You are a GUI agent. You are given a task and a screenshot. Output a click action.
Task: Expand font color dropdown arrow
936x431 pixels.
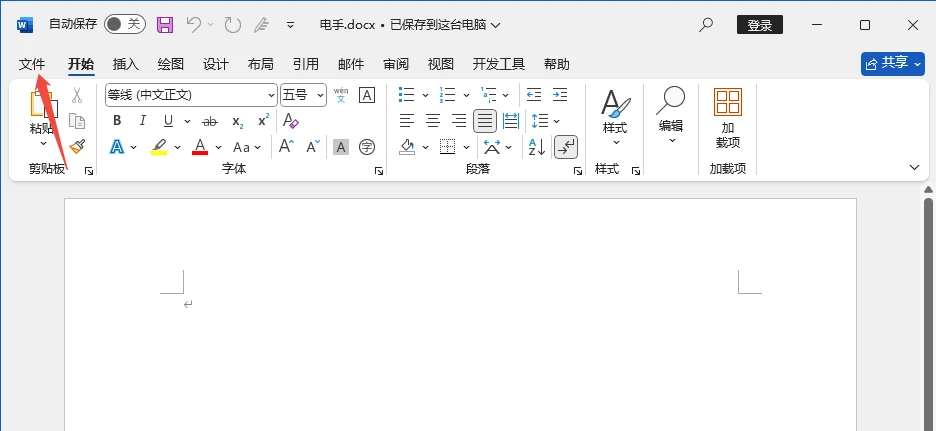tap(218, 147)
